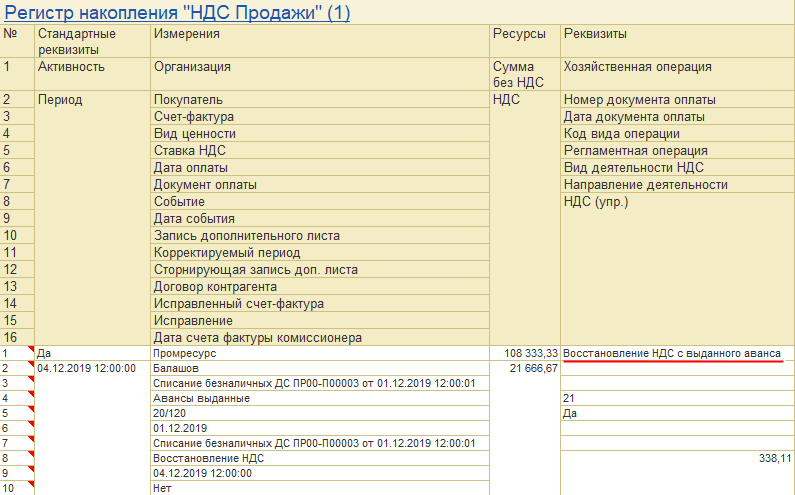Viewport: 795px width, 495px height.
Task: Select the Стандартные реквизиты header cell
Action: pos(92,41)
